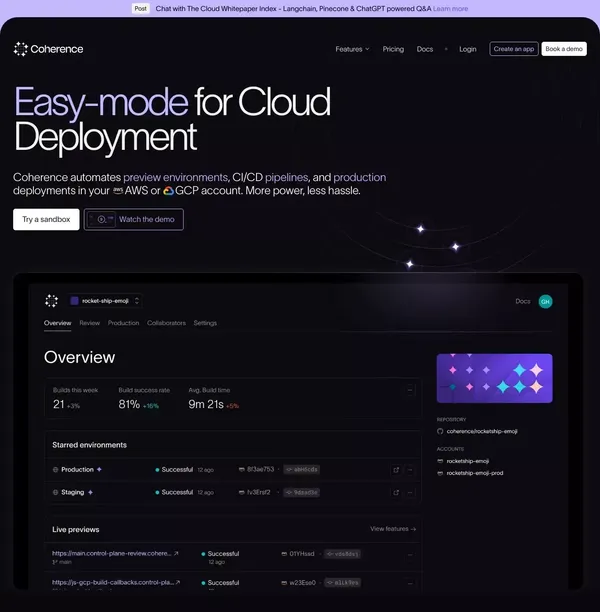Click the build icon beside 8f3ae753
This screenshot has height=612, width=600.
[242, 469]
